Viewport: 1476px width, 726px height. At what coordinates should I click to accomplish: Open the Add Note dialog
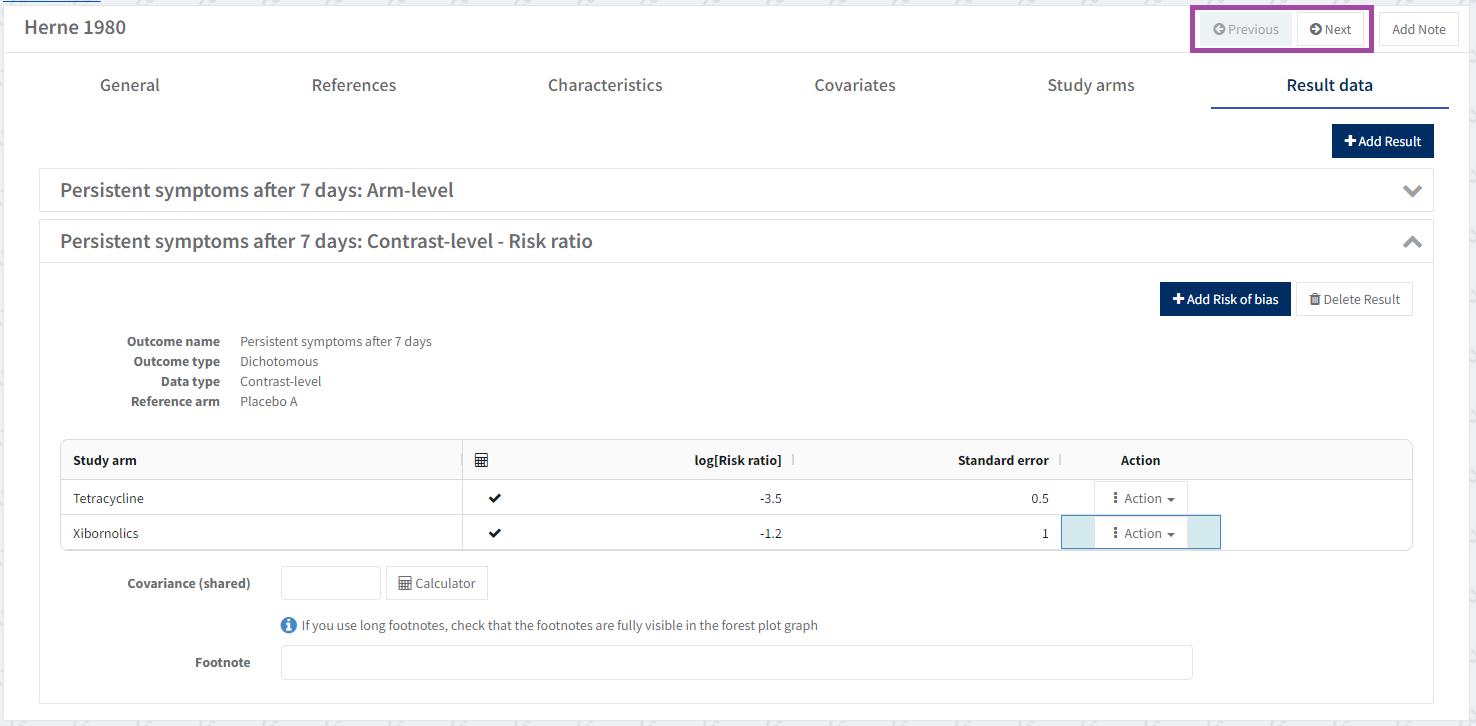pyautogui.click(x=1418, y=29)
